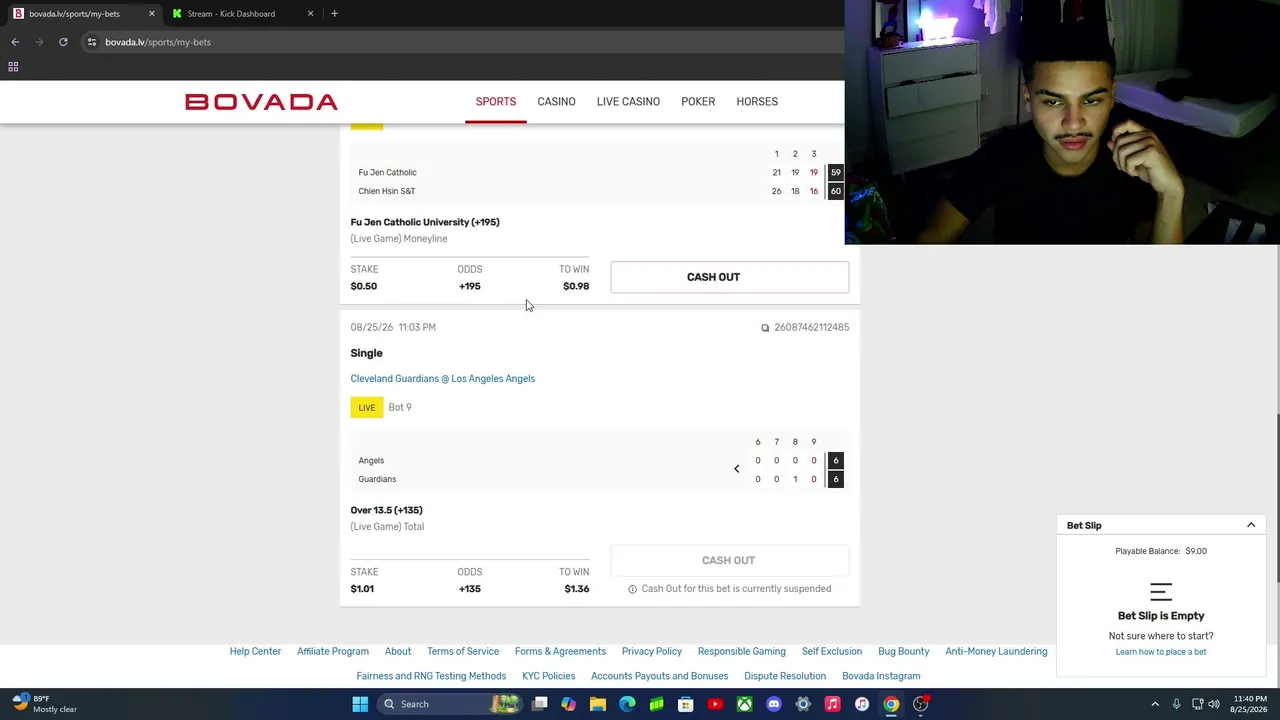This screenshot has width=1280, height=720.
Task: Open the KYC Policies link
Action: click(x=549, y=676)
